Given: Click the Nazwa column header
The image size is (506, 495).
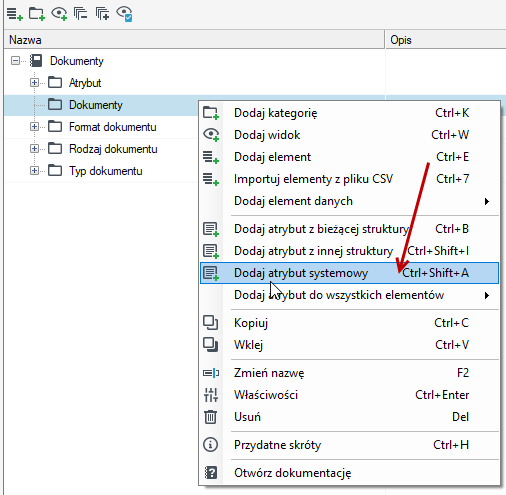Looking at the screenshot, I should [x=194, y=40].
